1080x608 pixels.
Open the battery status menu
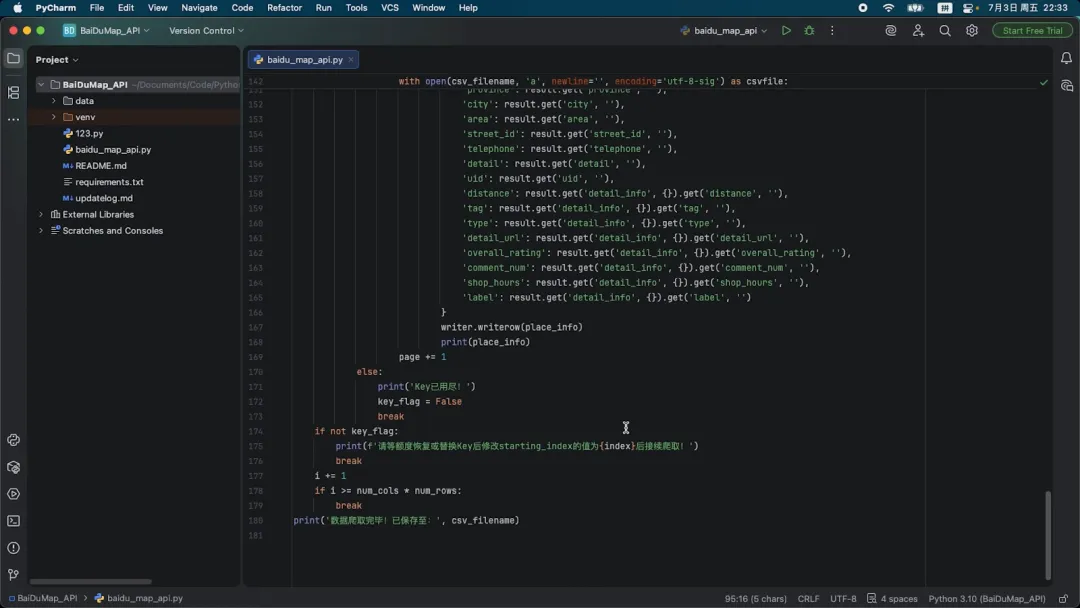point(915,8)
